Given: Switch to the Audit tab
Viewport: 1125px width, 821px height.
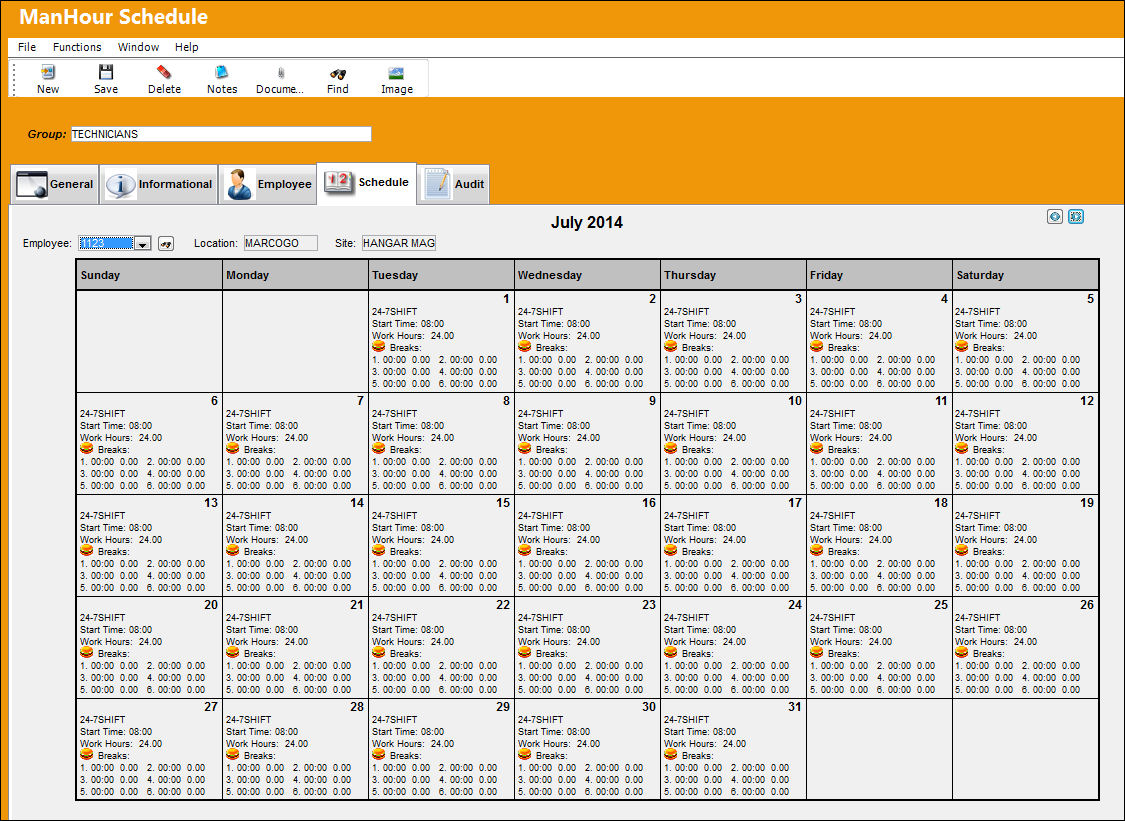Looking at the screenshot, I should click(x=453, y=184).
